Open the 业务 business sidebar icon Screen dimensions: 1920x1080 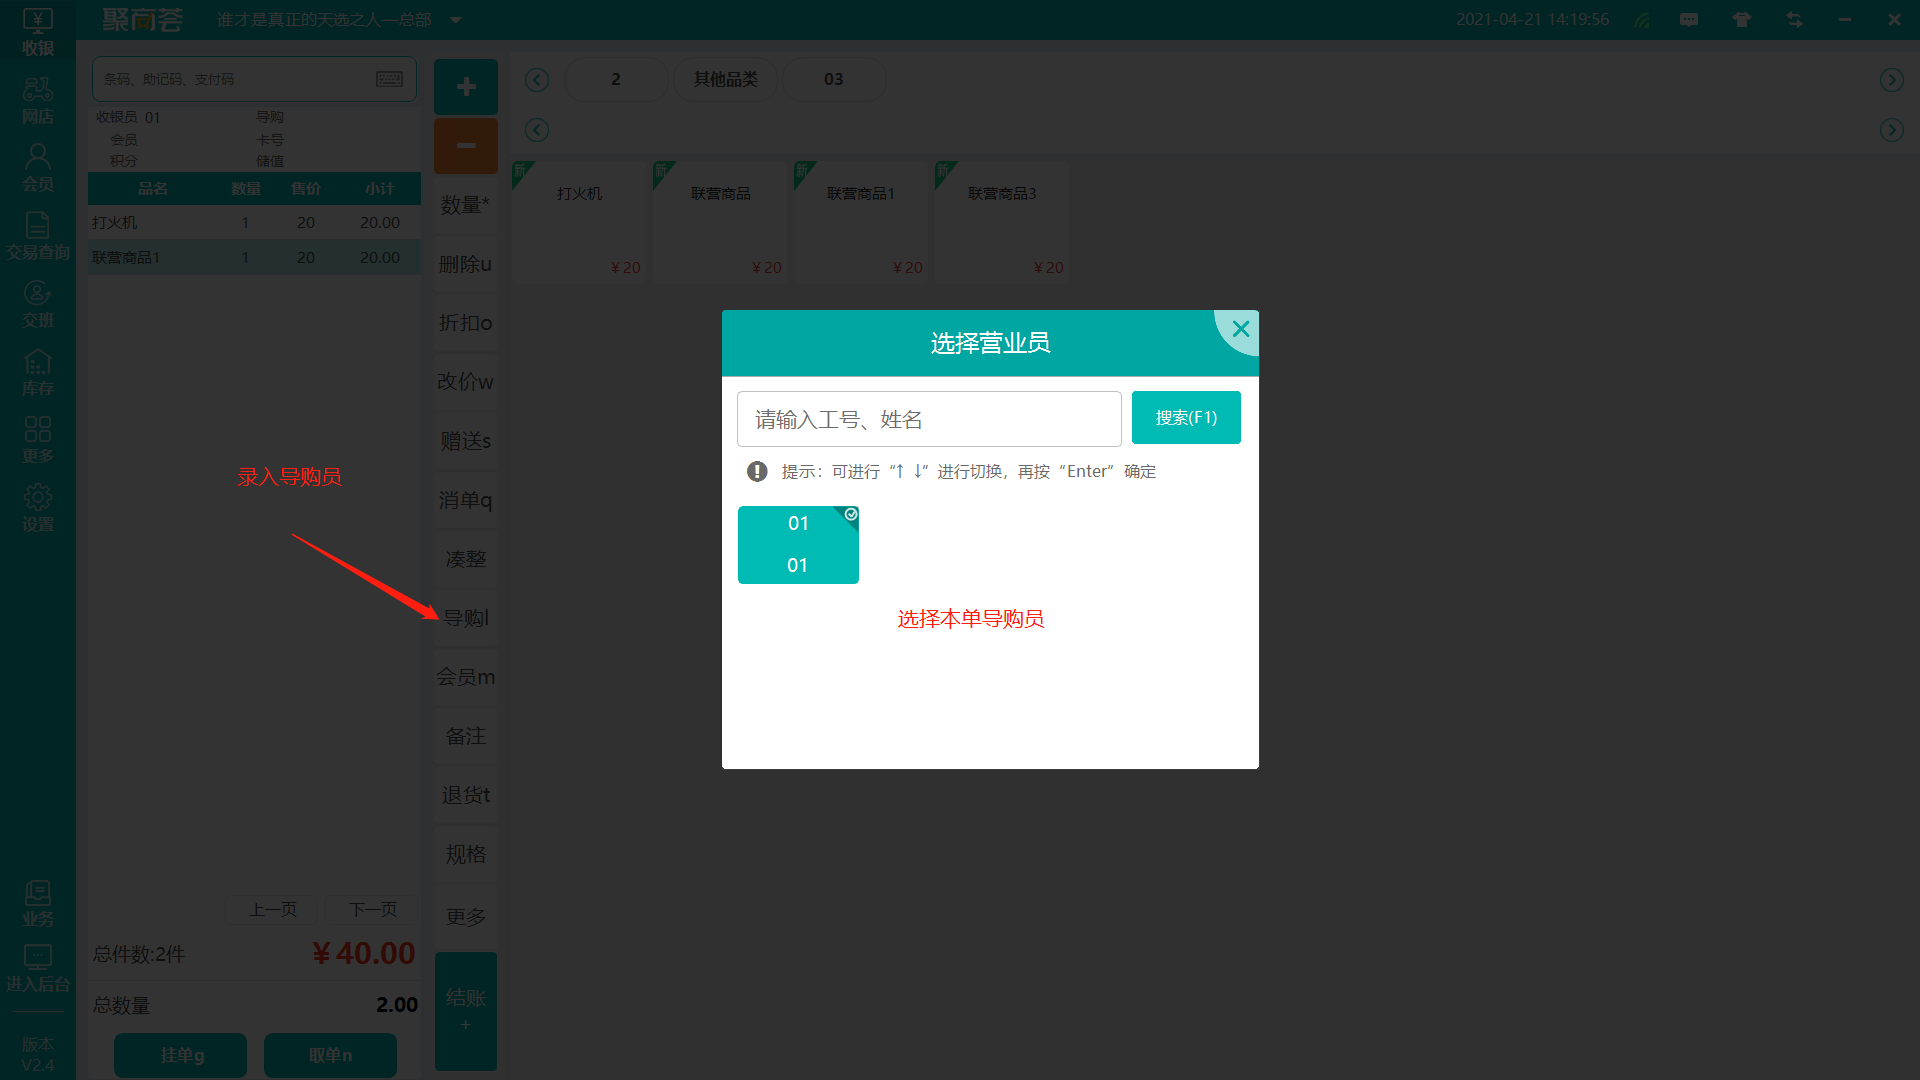pos(38,903)
